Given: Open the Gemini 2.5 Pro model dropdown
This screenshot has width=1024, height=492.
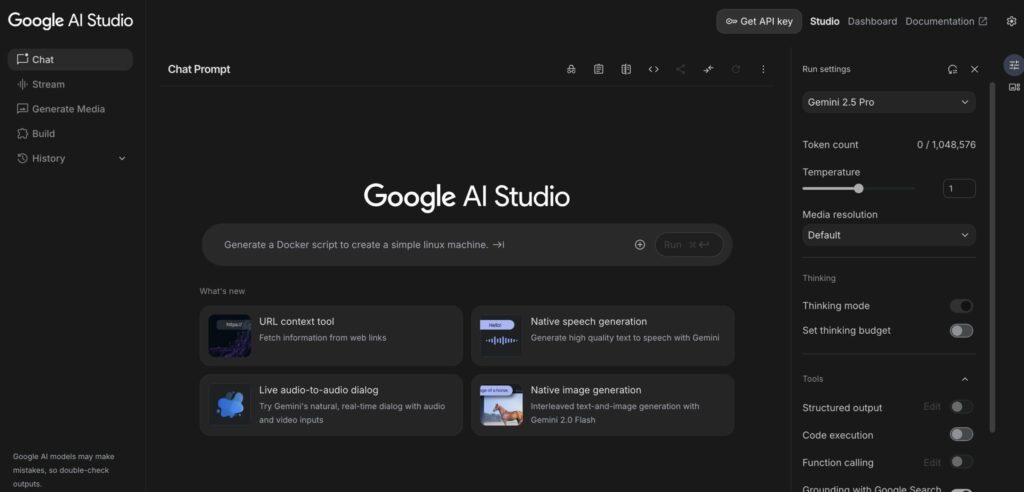Looking at the screenshot, I should (x=889, y=102).
